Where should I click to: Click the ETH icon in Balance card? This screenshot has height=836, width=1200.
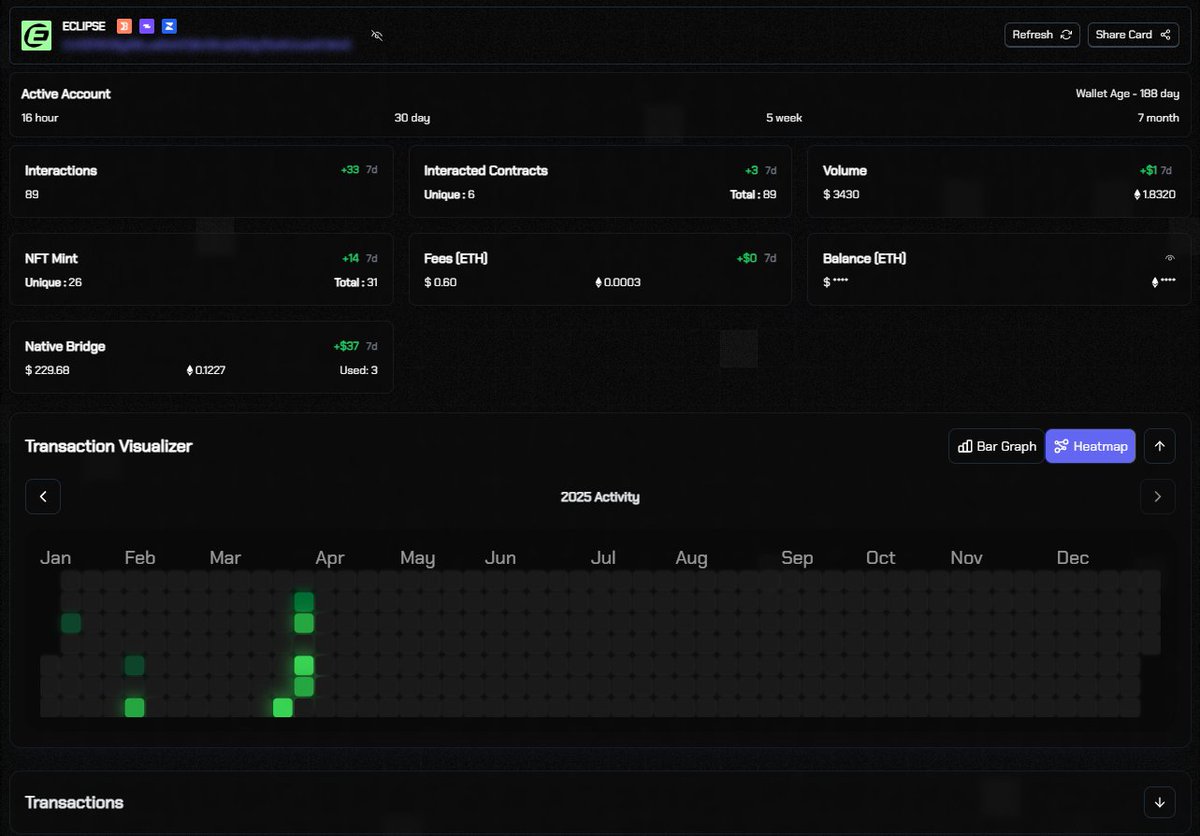tap(1155, 282)
